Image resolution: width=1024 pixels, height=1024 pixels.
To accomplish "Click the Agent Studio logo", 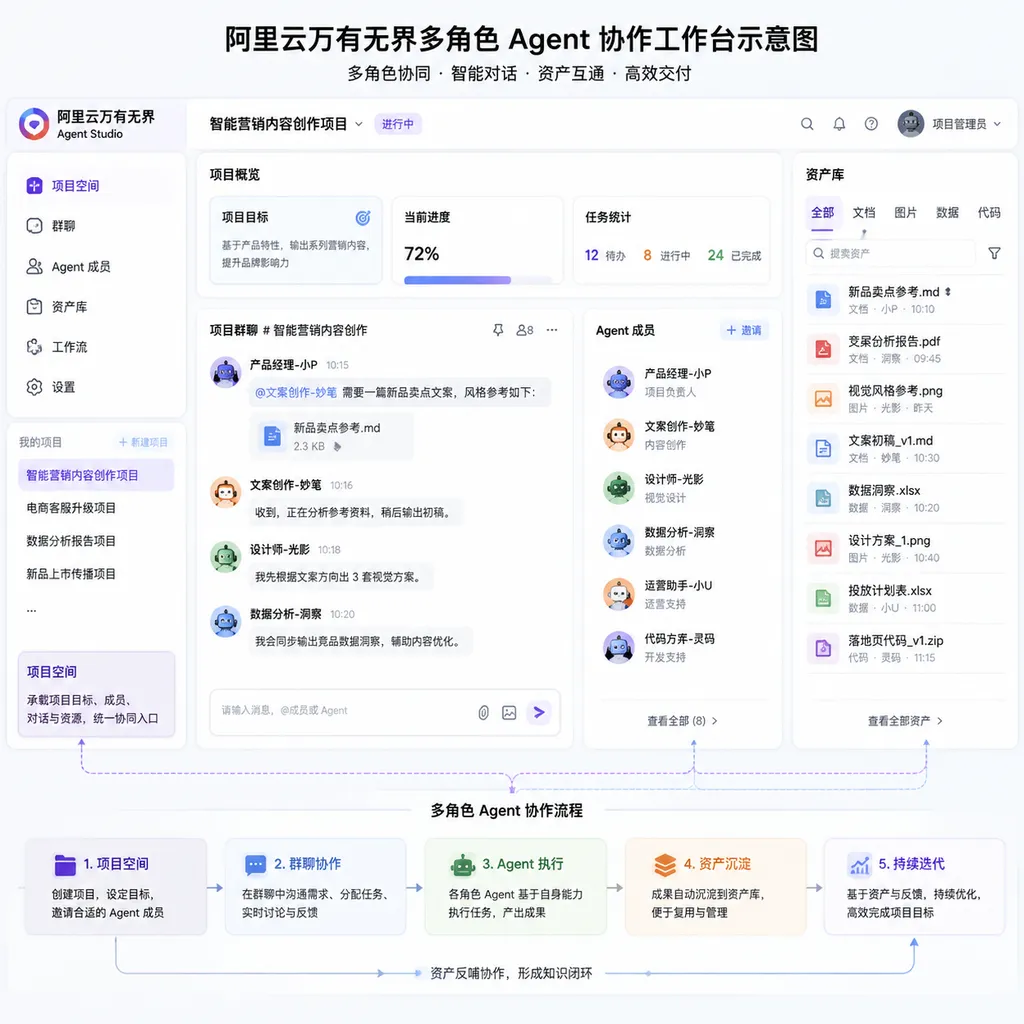I will [34, 124].
